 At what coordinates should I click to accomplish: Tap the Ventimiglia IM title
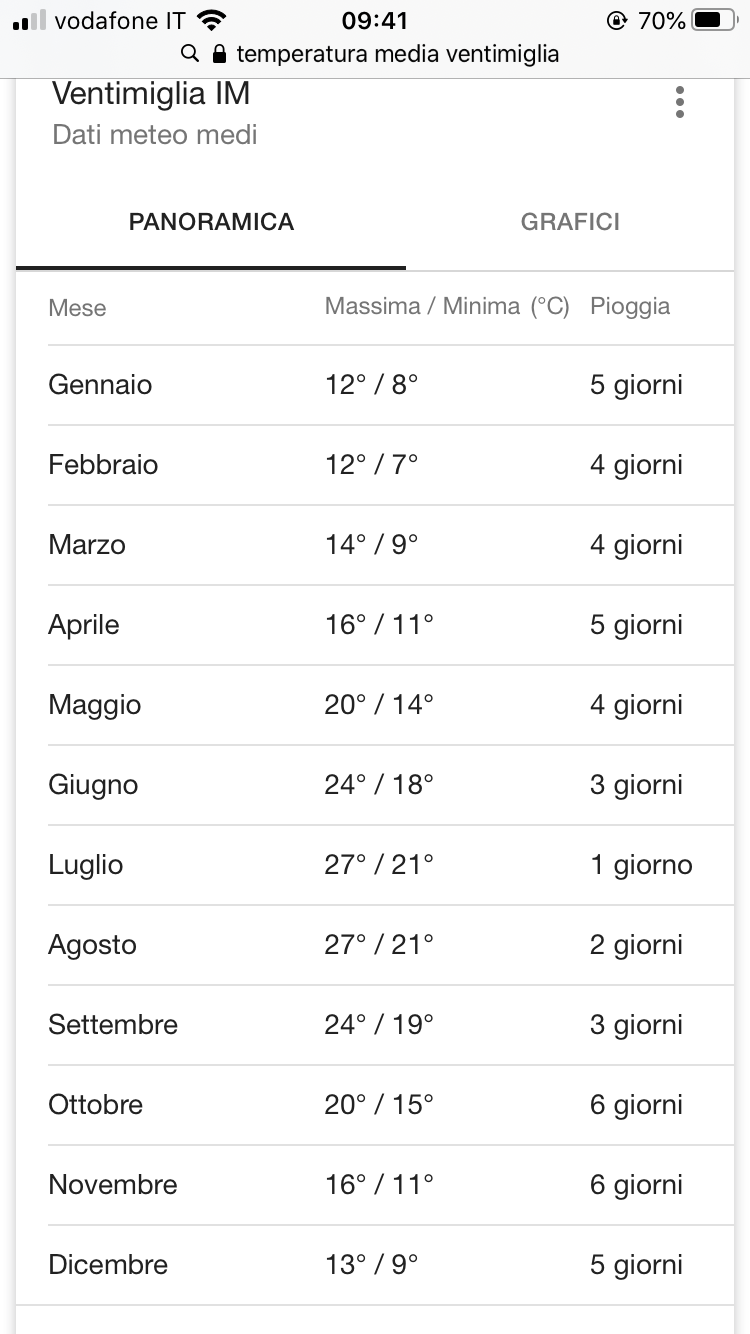151,94
